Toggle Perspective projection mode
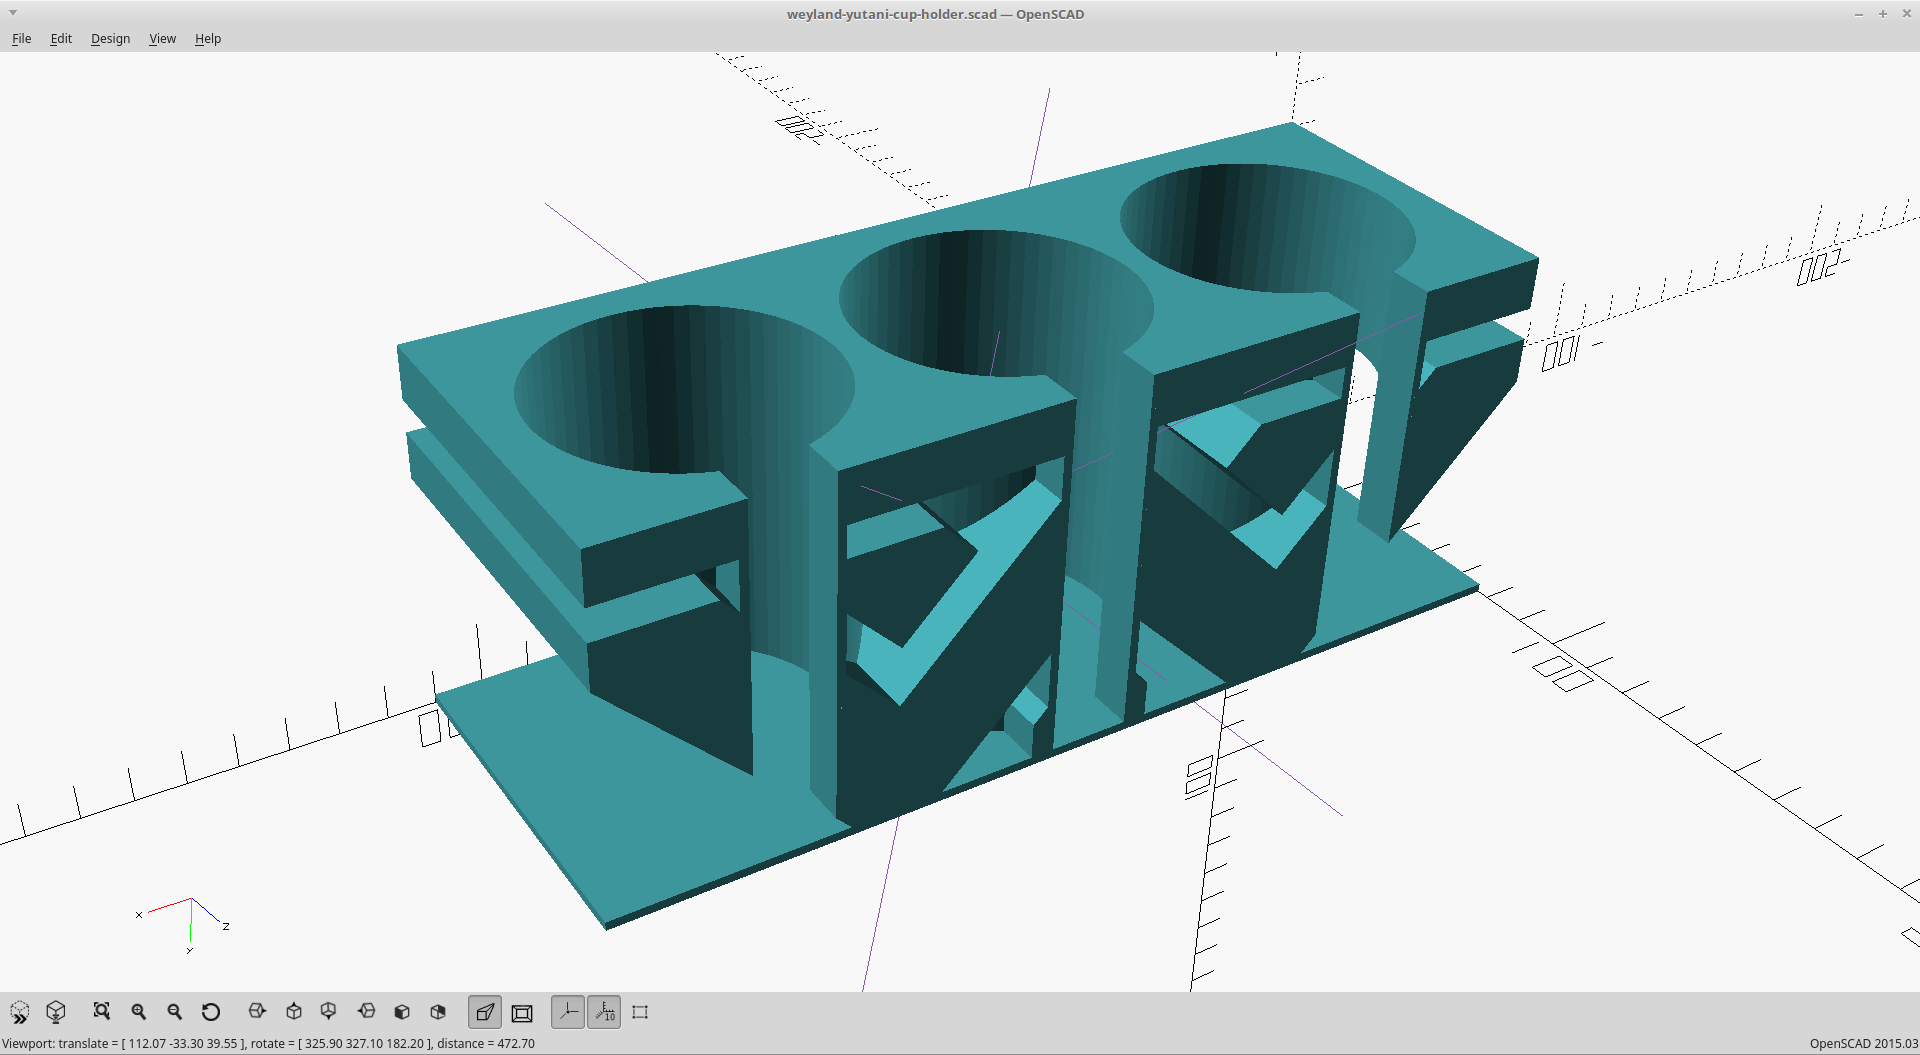1920x1055 pixels. pyautogui.click(x=485, y=1012)
